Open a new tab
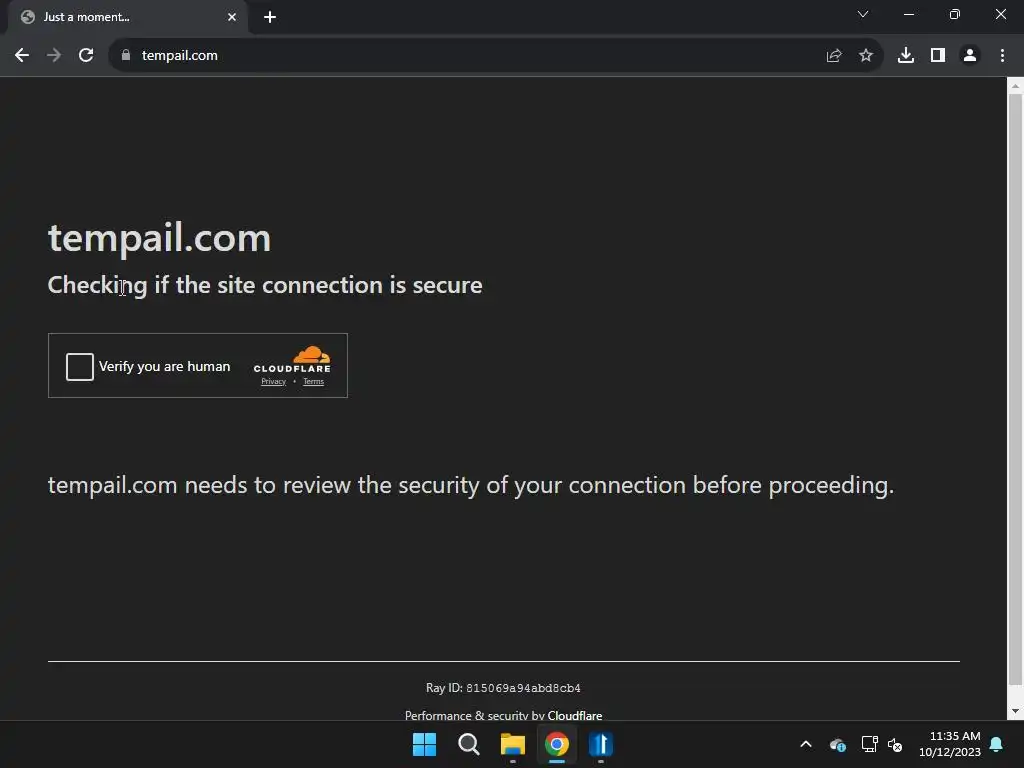This screenshot has width=1024, height=768. pyautogui.click(x=270, y=17)
